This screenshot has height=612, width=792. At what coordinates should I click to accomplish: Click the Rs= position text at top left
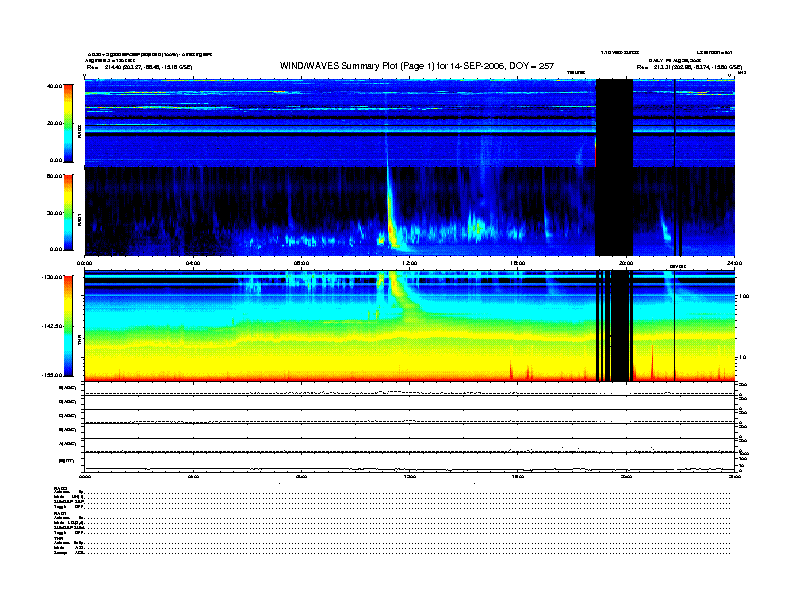[x=139, y=67]
